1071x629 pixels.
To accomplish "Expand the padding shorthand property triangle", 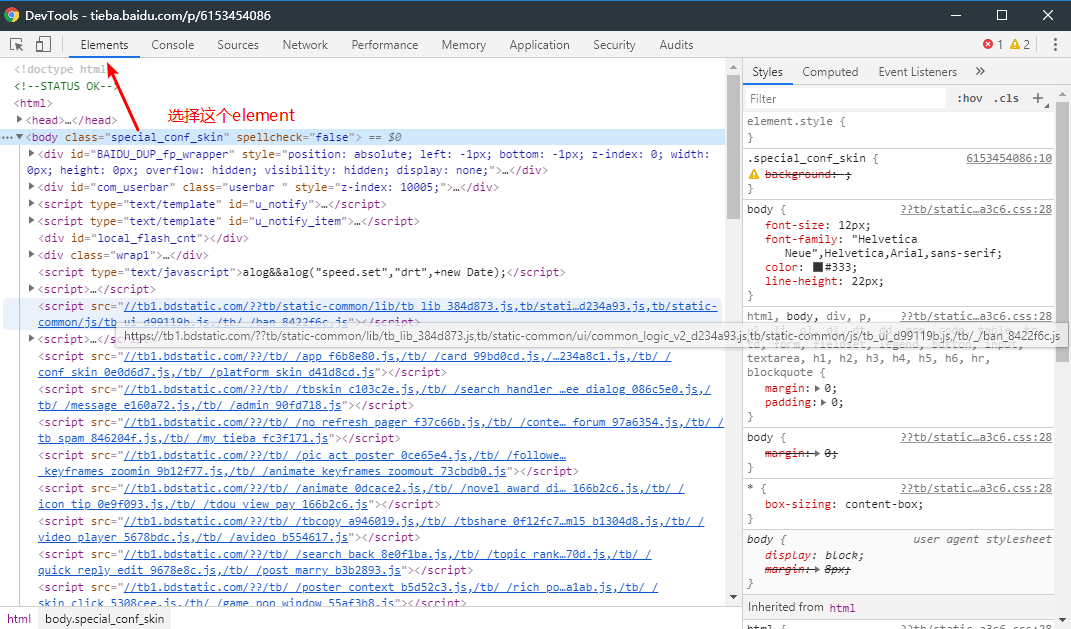I will (824, 402).
